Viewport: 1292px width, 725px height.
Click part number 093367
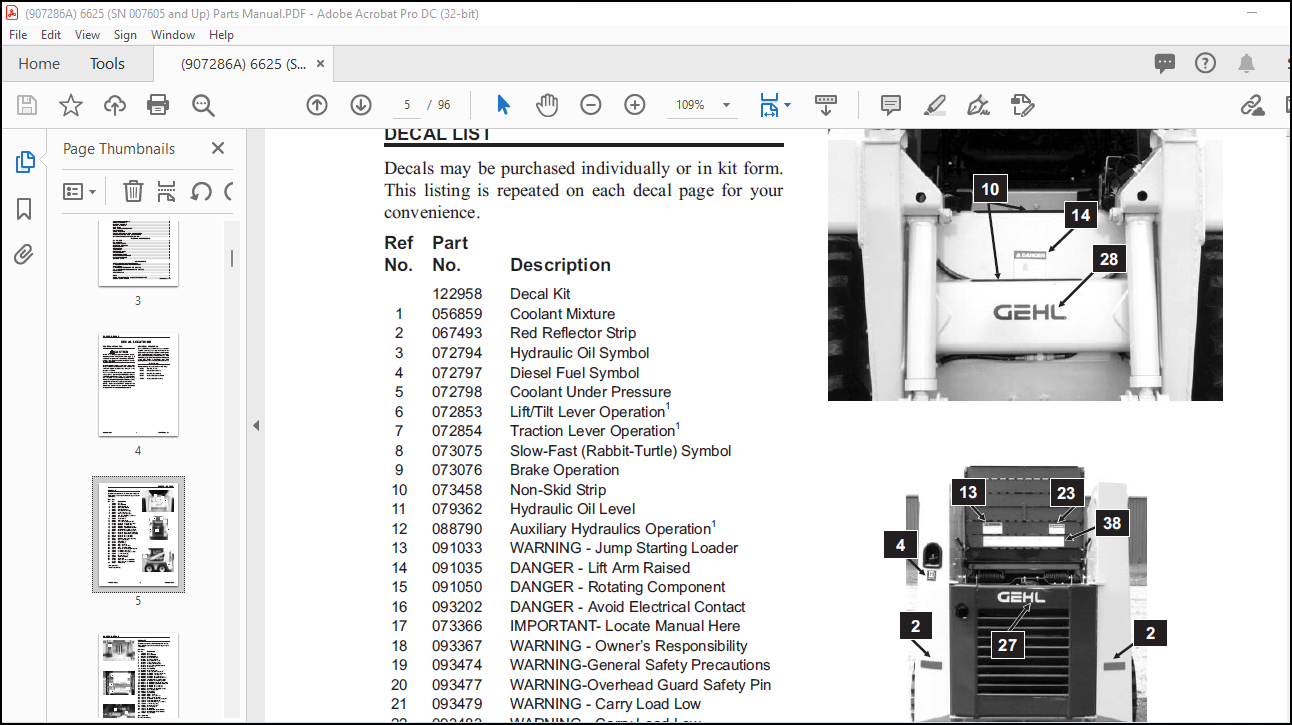tap(457, 646)
